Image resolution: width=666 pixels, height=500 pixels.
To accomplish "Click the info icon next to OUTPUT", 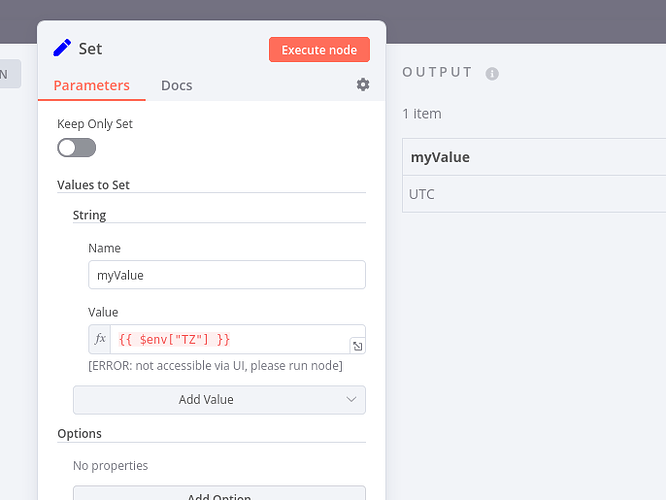I will click(x=492, y=73).
